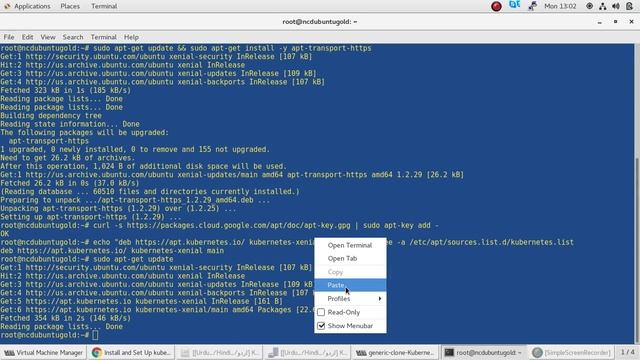The image size is (640, 360).
Task: Switch to the first [Urdu../Hindi.. taskbar window
Action: click(220, 352)
